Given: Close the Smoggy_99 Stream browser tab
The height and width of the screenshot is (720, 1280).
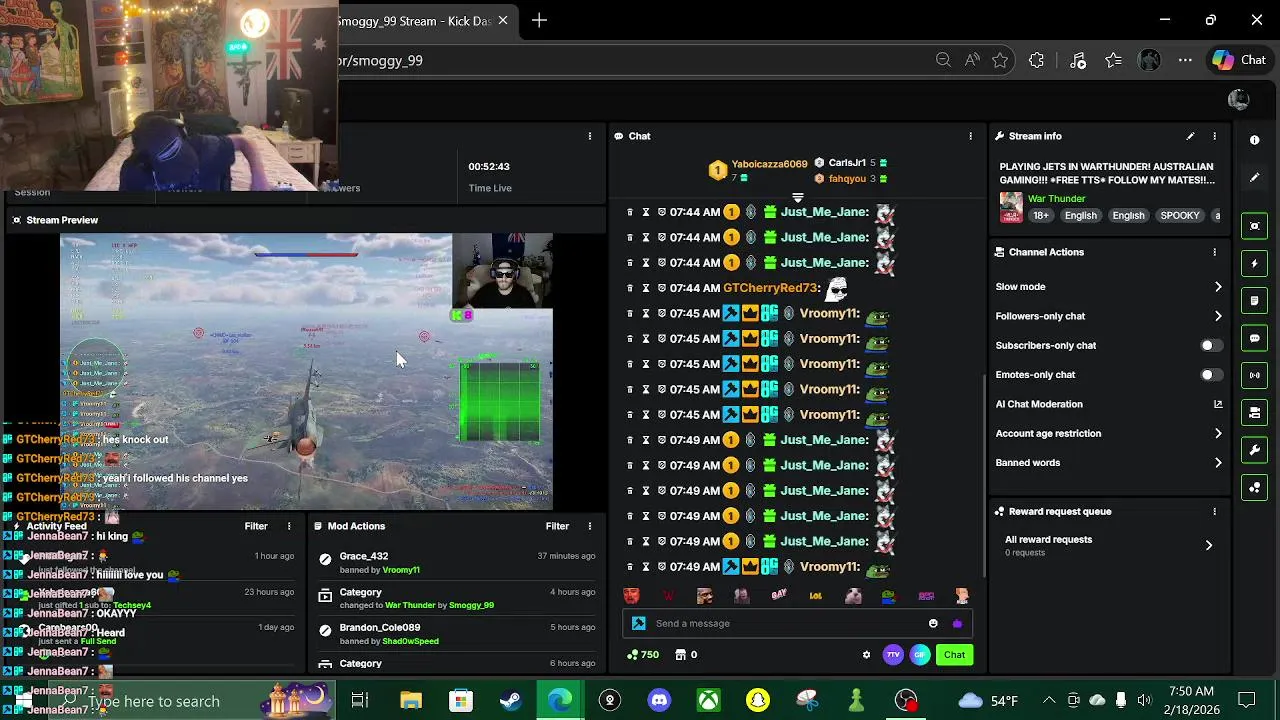Looking at the screenshot, I should pyautogui.click(x=503, y=20).
